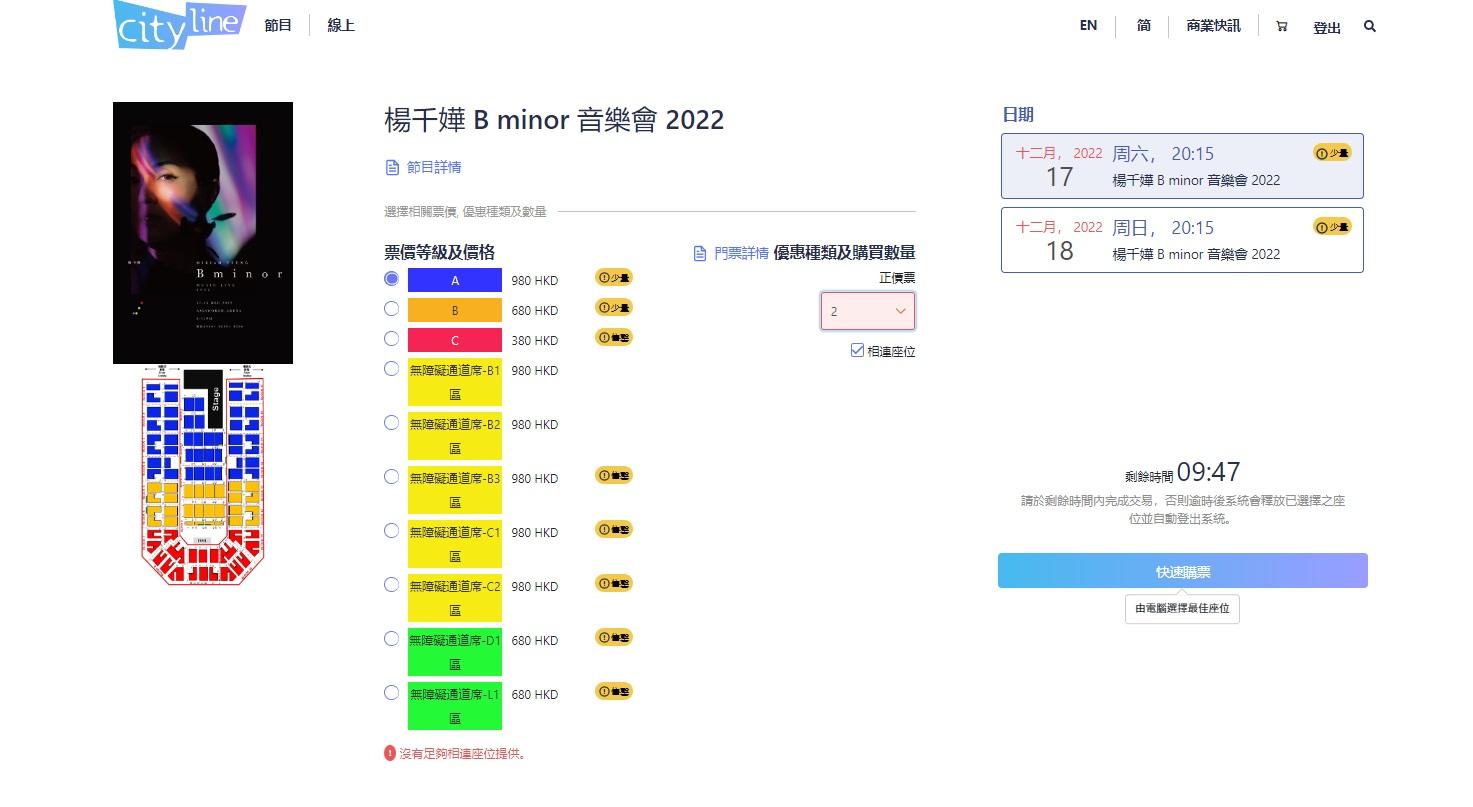1473x807 pixels.
Task: Click the status badge beside price A
Action: 614,278
